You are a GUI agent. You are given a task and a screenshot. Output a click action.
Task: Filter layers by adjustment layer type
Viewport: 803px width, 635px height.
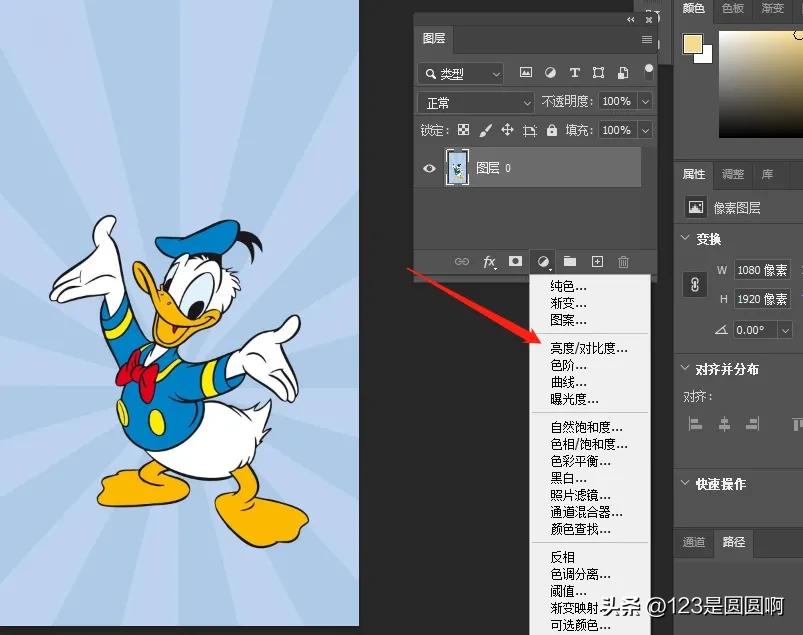pyautogui.click(x=550, y=73)
